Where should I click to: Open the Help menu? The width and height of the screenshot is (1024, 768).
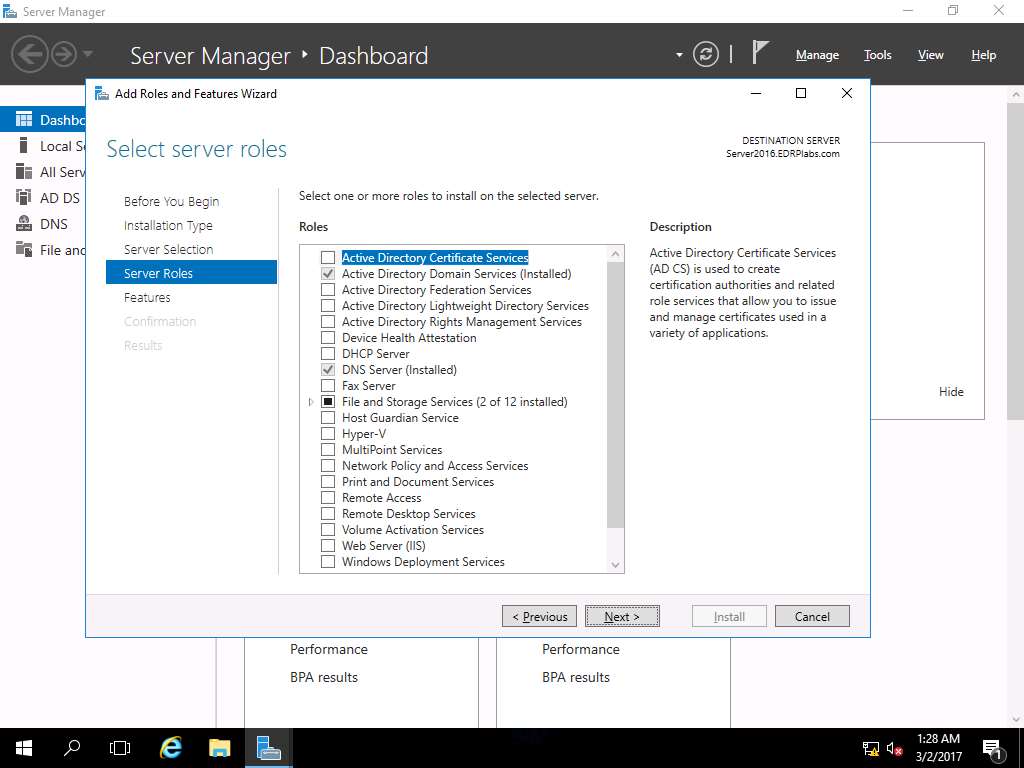[x=983, y=55]
